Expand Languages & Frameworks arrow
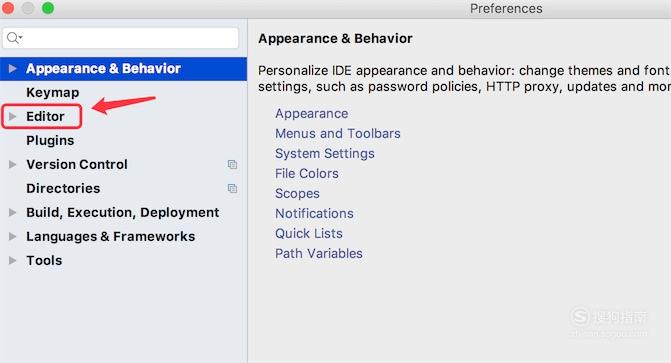This screenshot has height=363, width=671. [x=12, y=236]
